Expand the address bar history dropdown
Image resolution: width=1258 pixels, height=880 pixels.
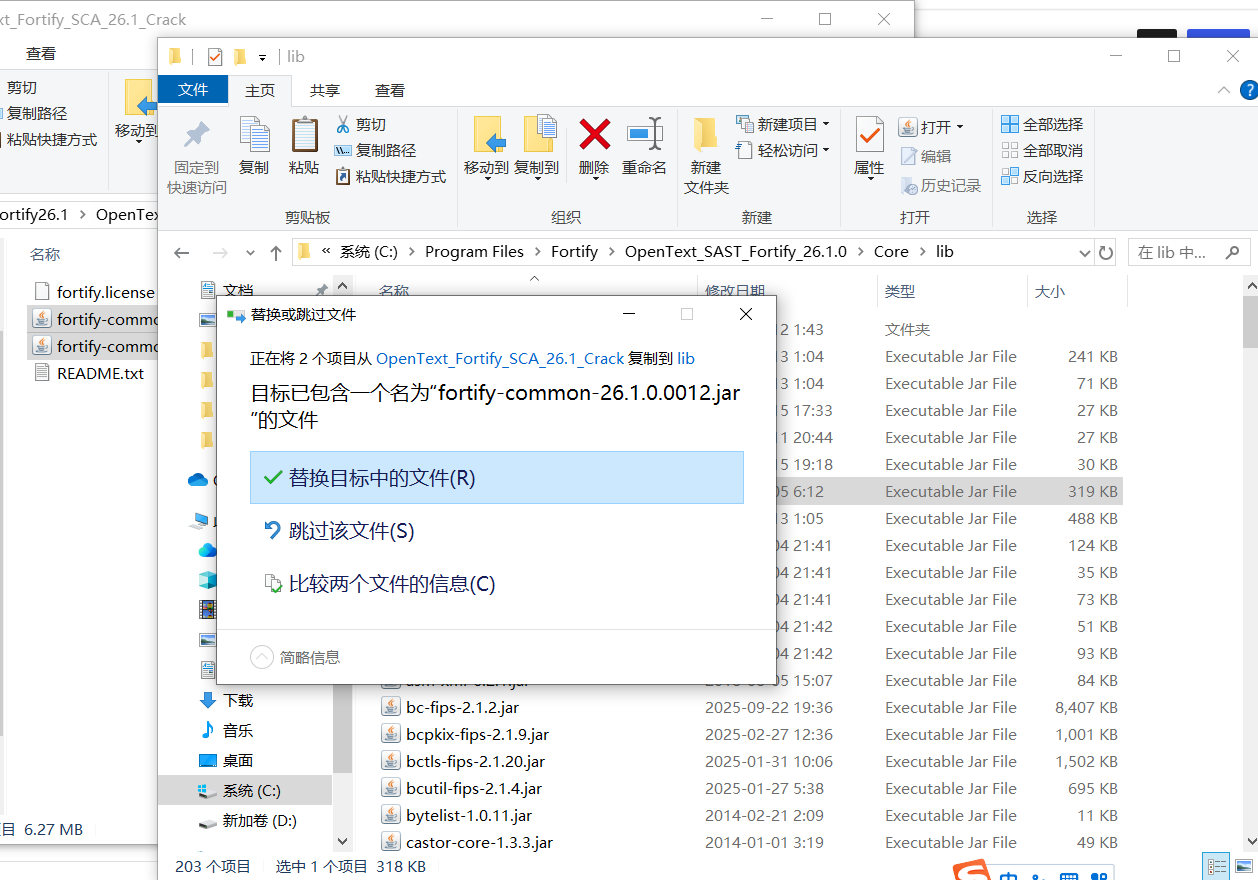tap(1084, 253)
